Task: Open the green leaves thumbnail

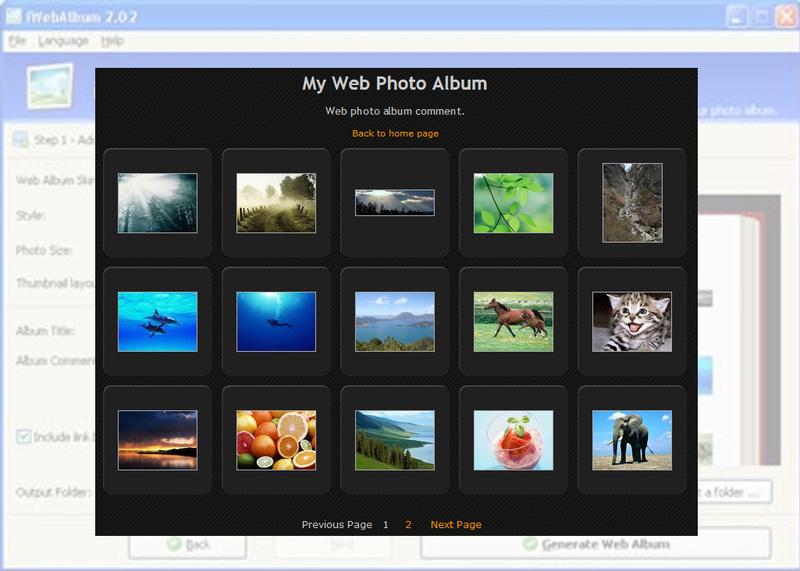Action: (513, 203)
